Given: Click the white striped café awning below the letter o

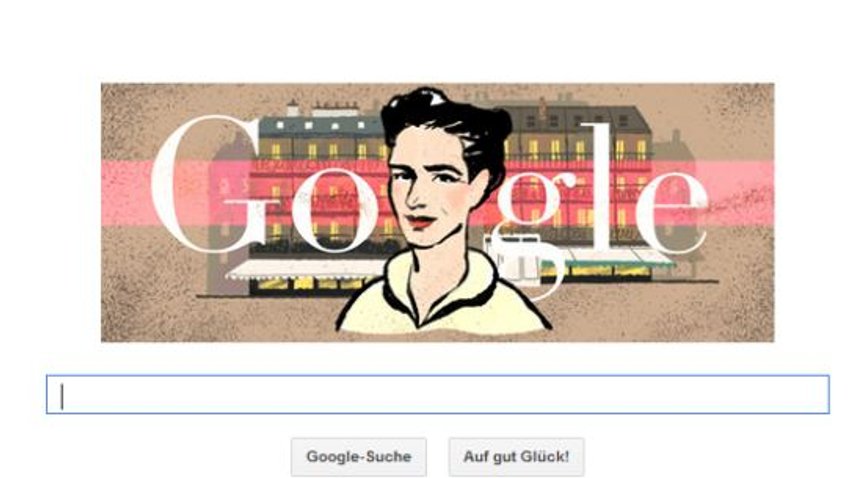Looking at the screenshot, I should tap(306, 269).
